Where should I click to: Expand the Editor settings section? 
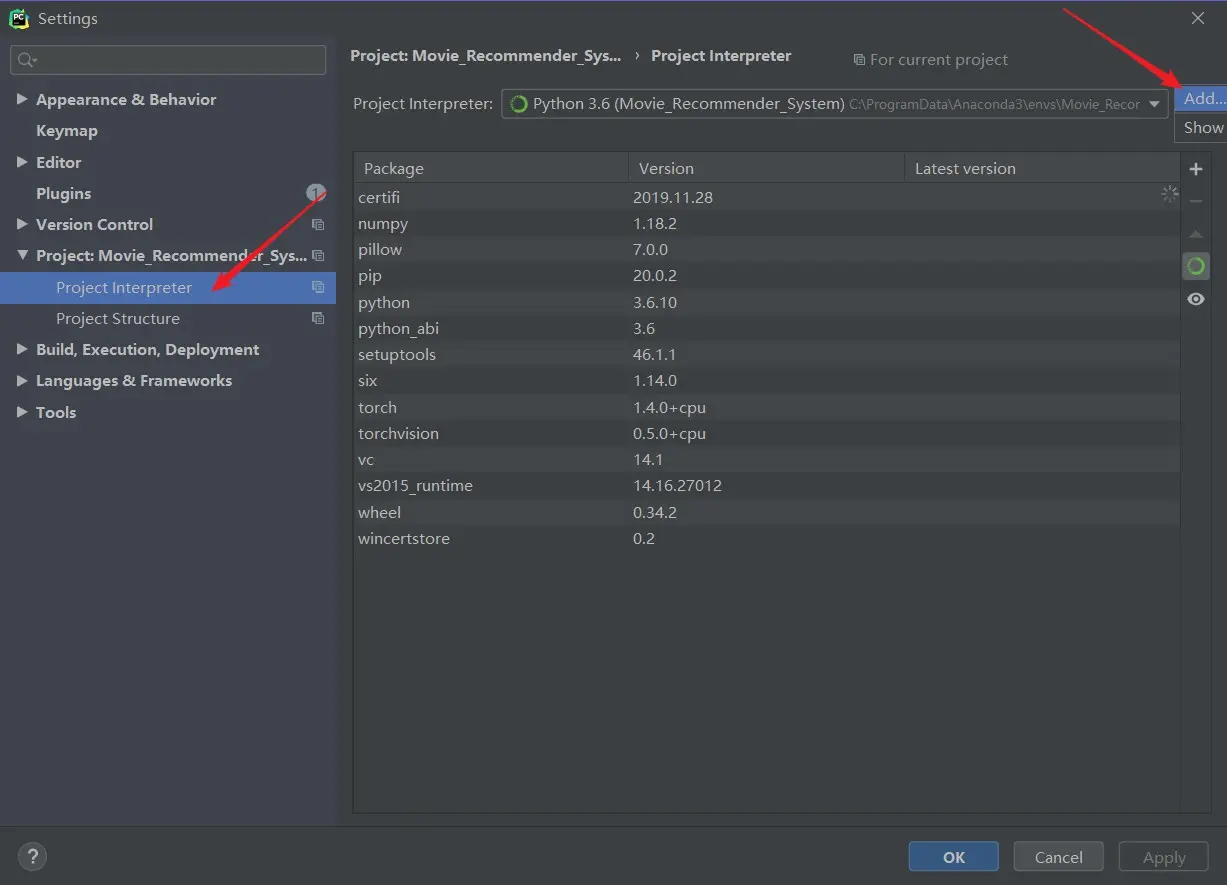[x=22, y=162]
